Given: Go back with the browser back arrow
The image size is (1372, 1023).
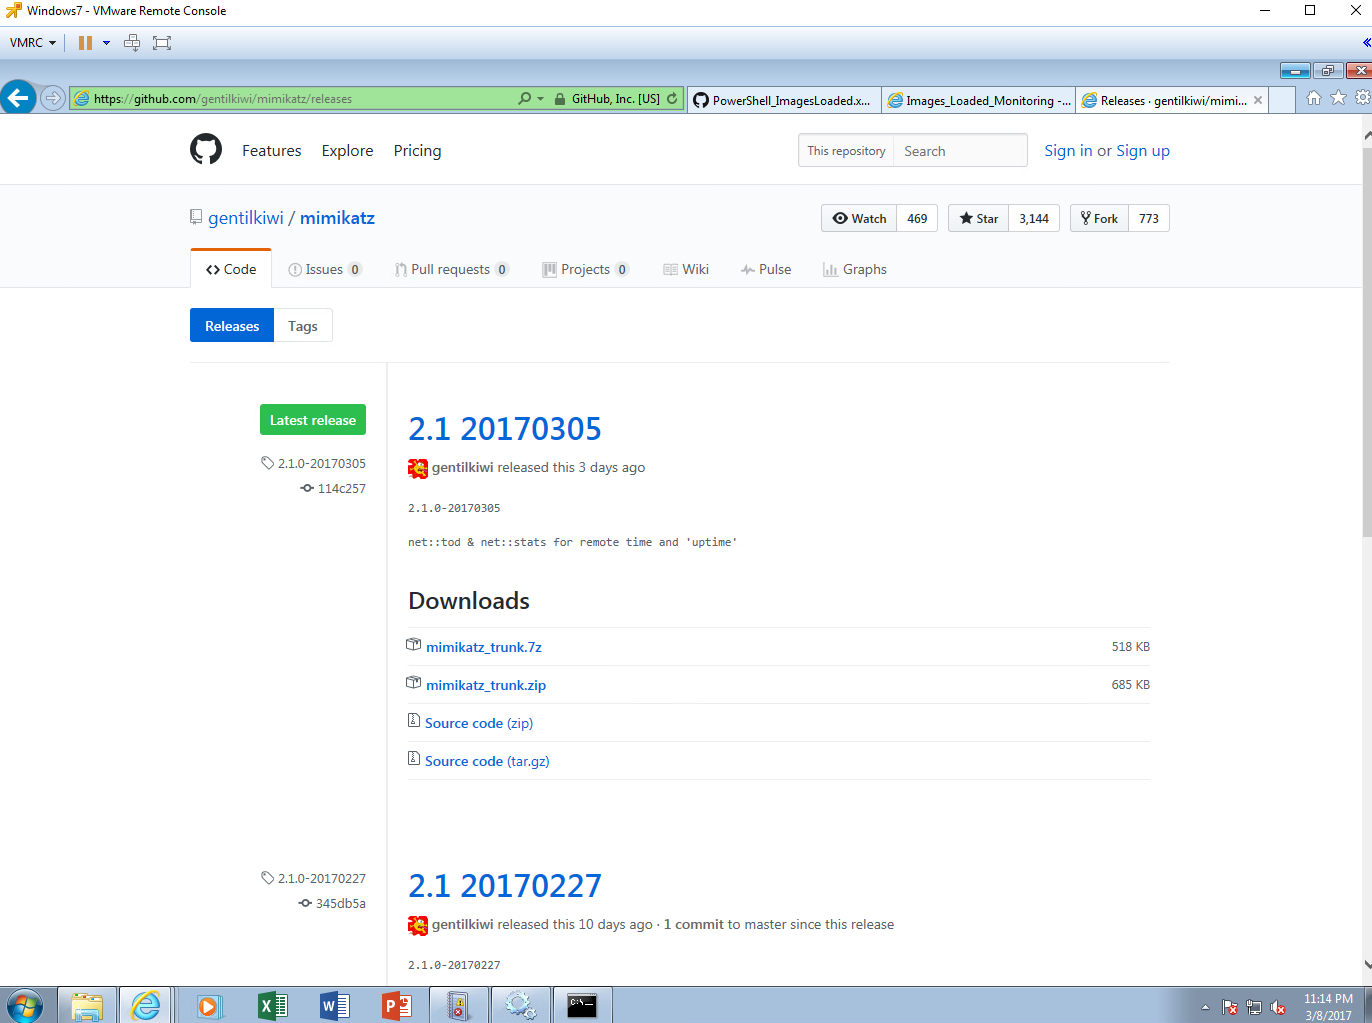Looking at the screenshot, I should [x=18, y=98].
